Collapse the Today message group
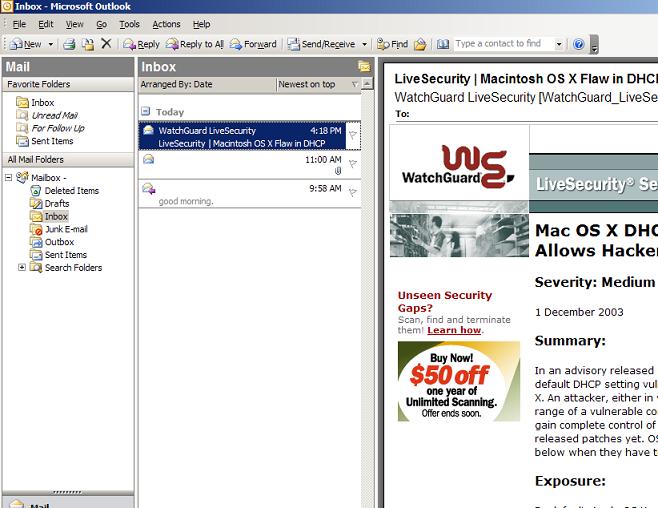 [x=146, y=112]
